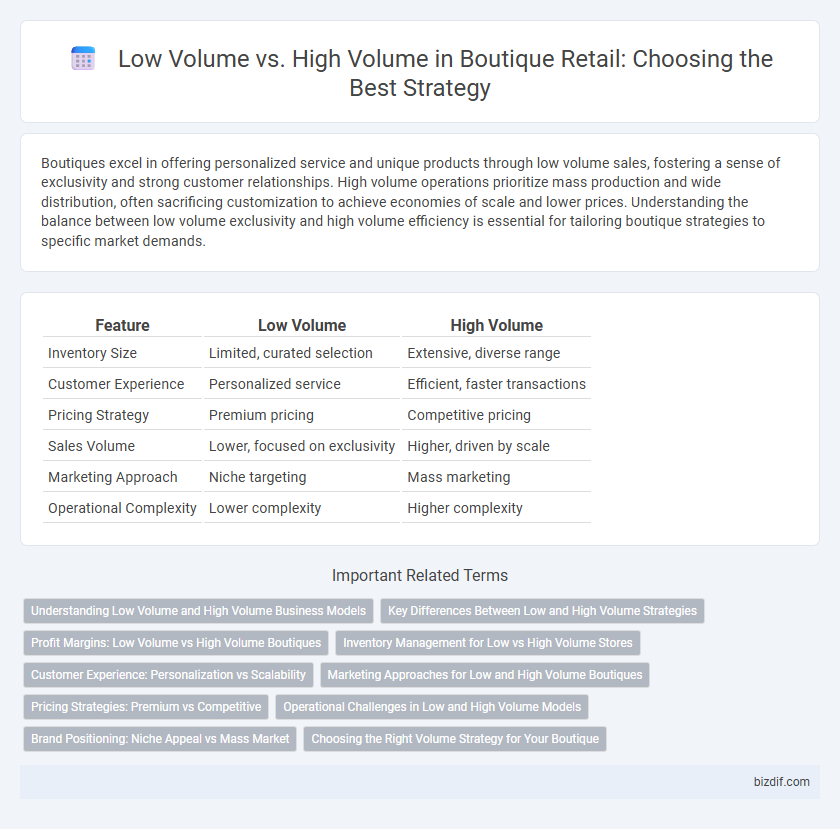Viewport: 840px width, 829px height.
Task: Click the page title heading
Action: pyautogui.click(x=445, y=73)
